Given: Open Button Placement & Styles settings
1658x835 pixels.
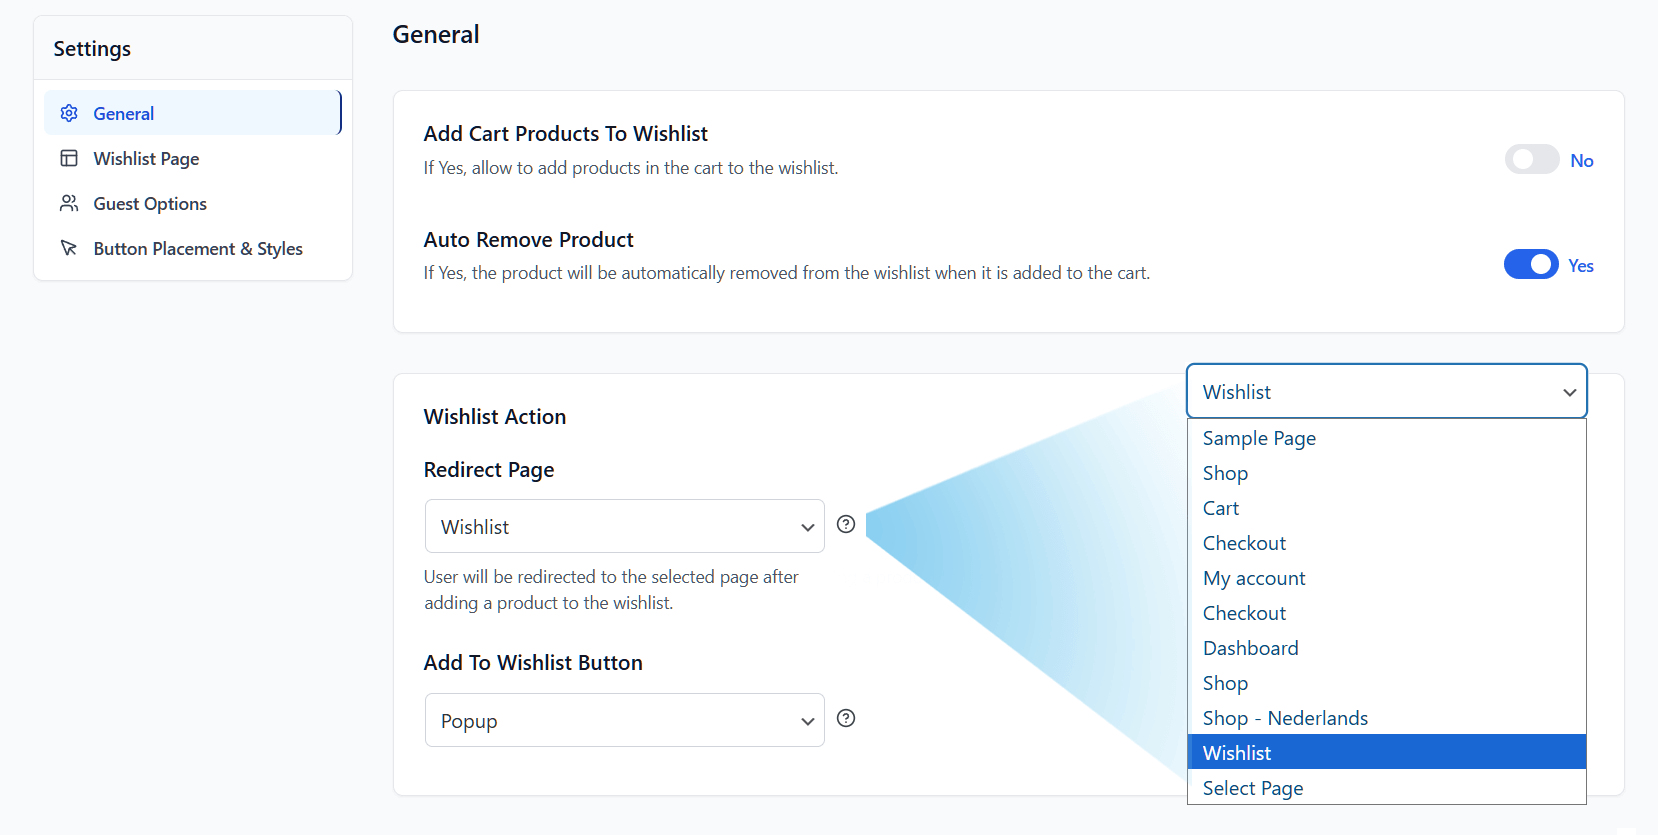Looking at the screenshot, I should point(198,249).
